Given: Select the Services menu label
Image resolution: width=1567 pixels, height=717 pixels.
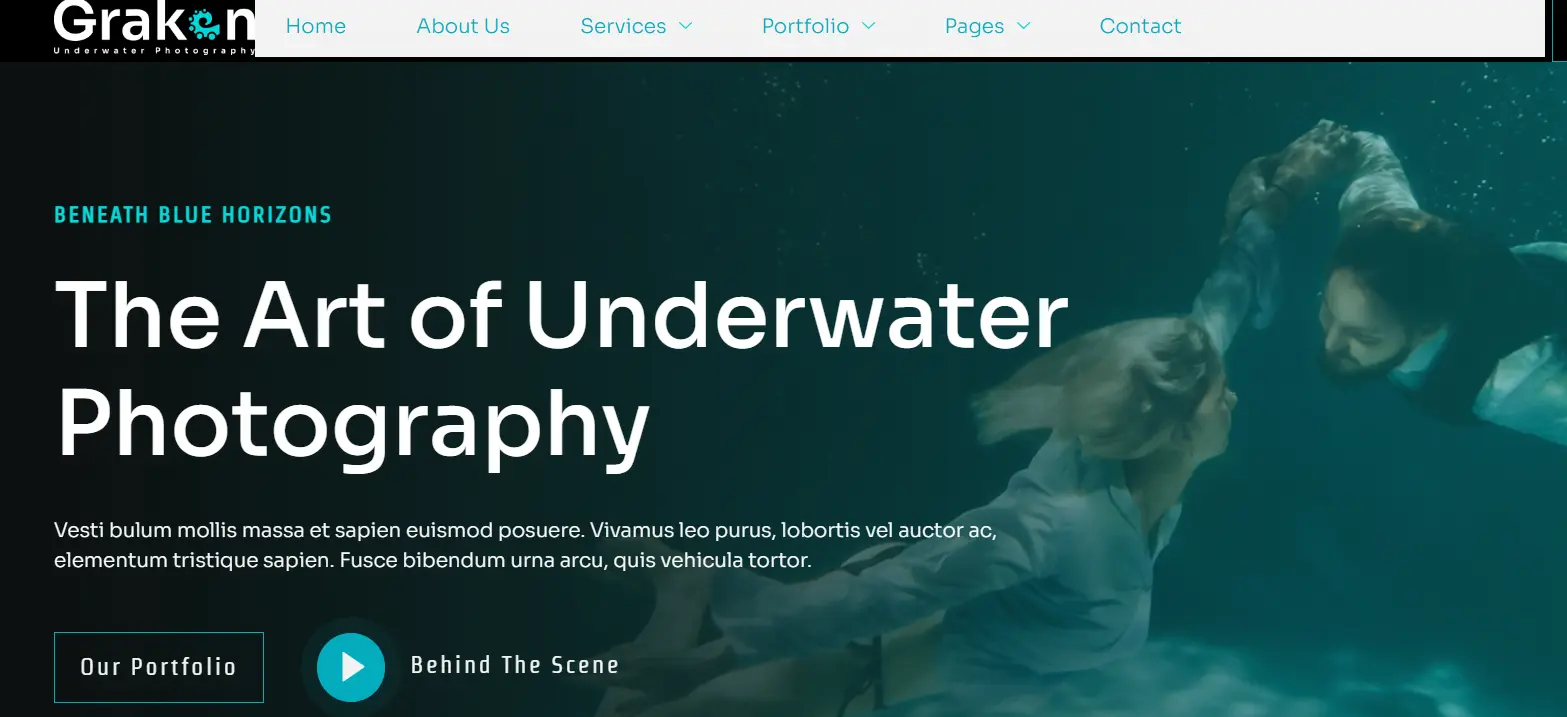Looking at the screenshot, I should [623, 26].
